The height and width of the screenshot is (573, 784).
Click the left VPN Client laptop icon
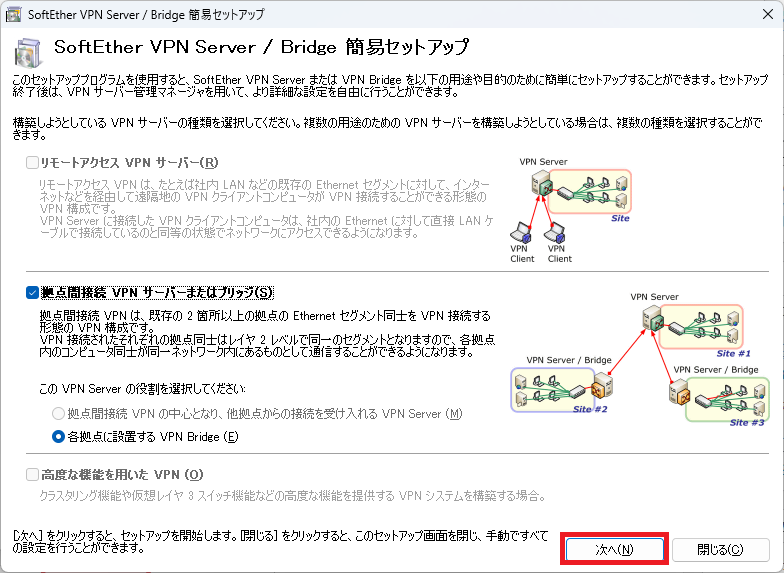coord(519,230)
